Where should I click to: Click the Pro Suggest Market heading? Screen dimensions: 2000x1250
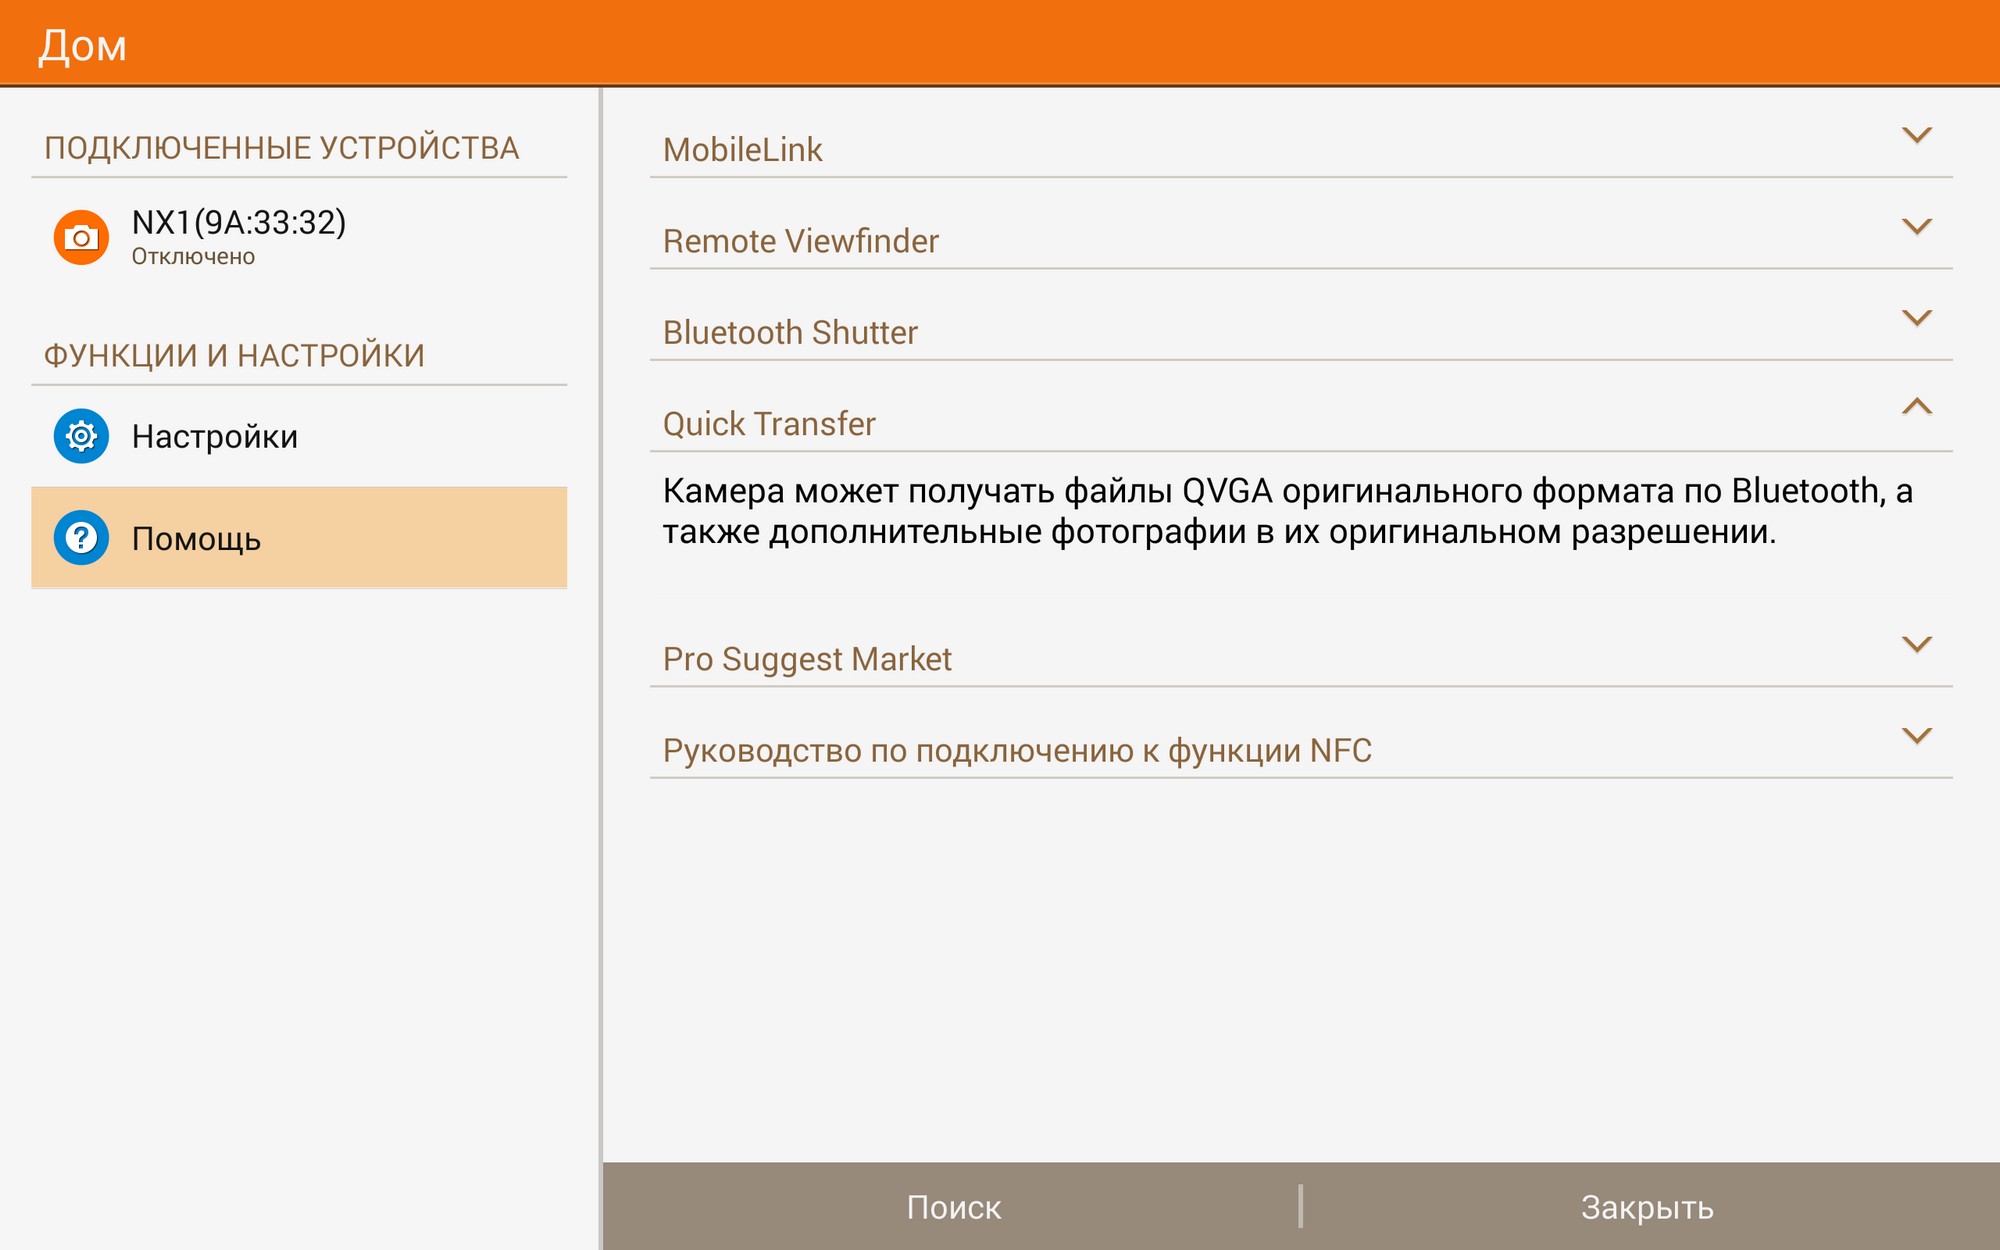point(807,659)
